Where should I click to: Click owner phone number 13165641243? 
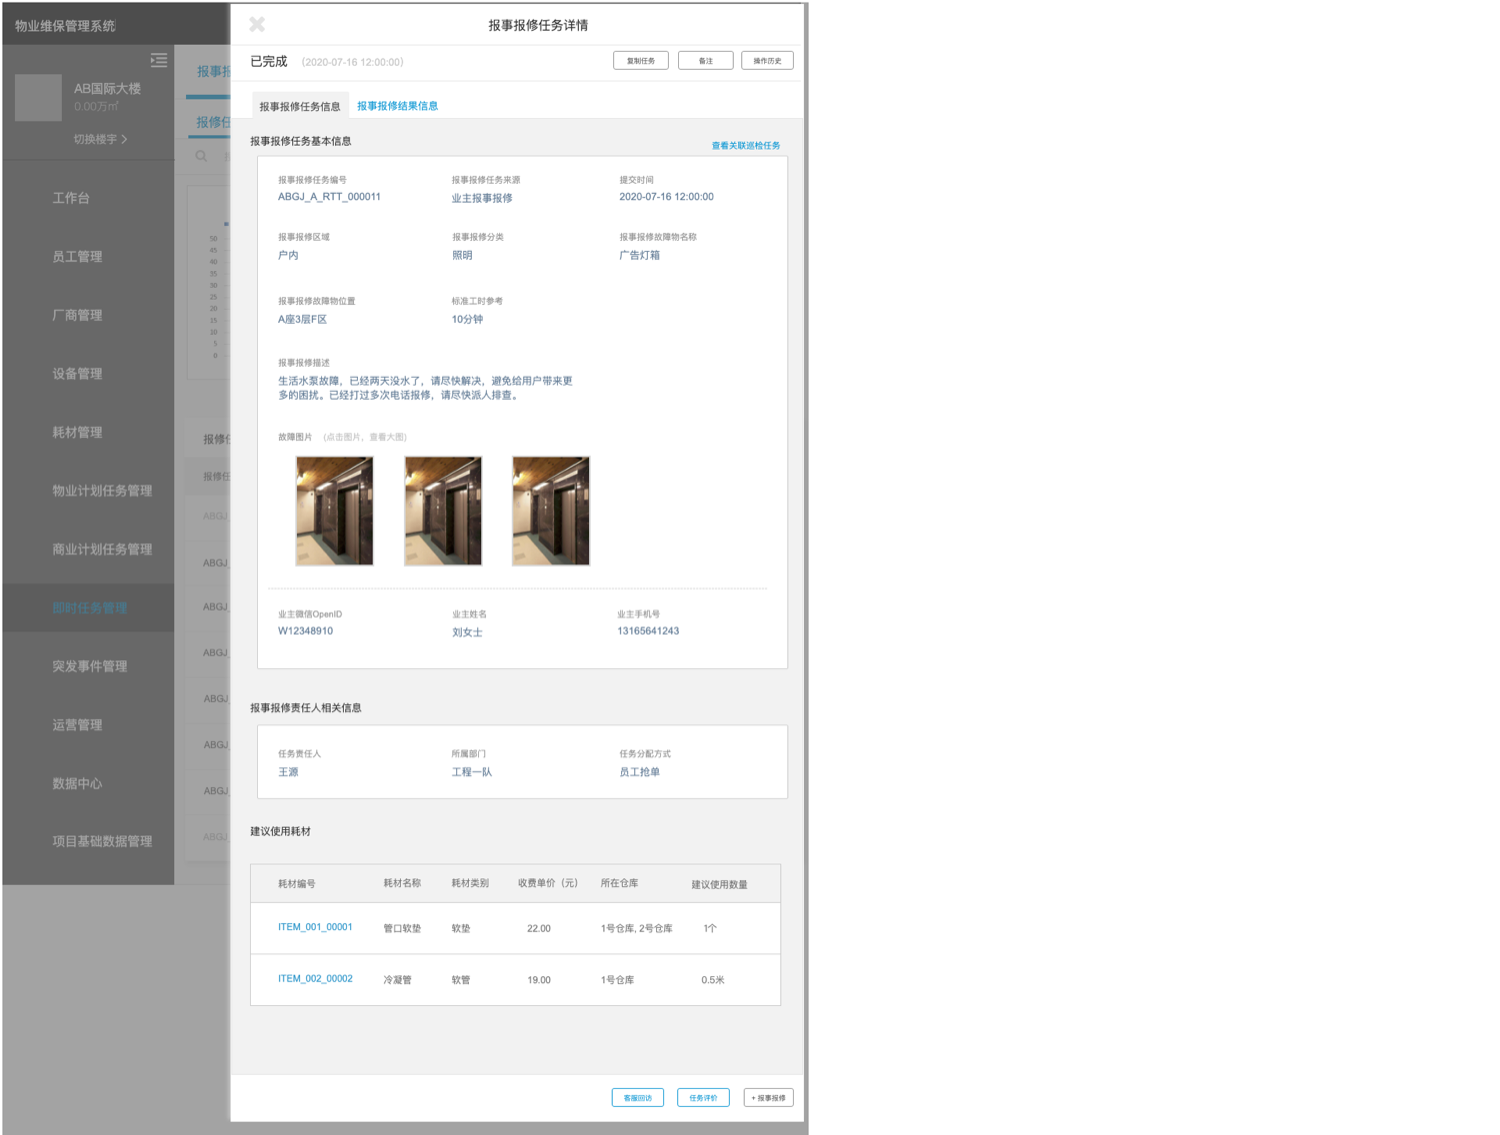tap(648, 631)
